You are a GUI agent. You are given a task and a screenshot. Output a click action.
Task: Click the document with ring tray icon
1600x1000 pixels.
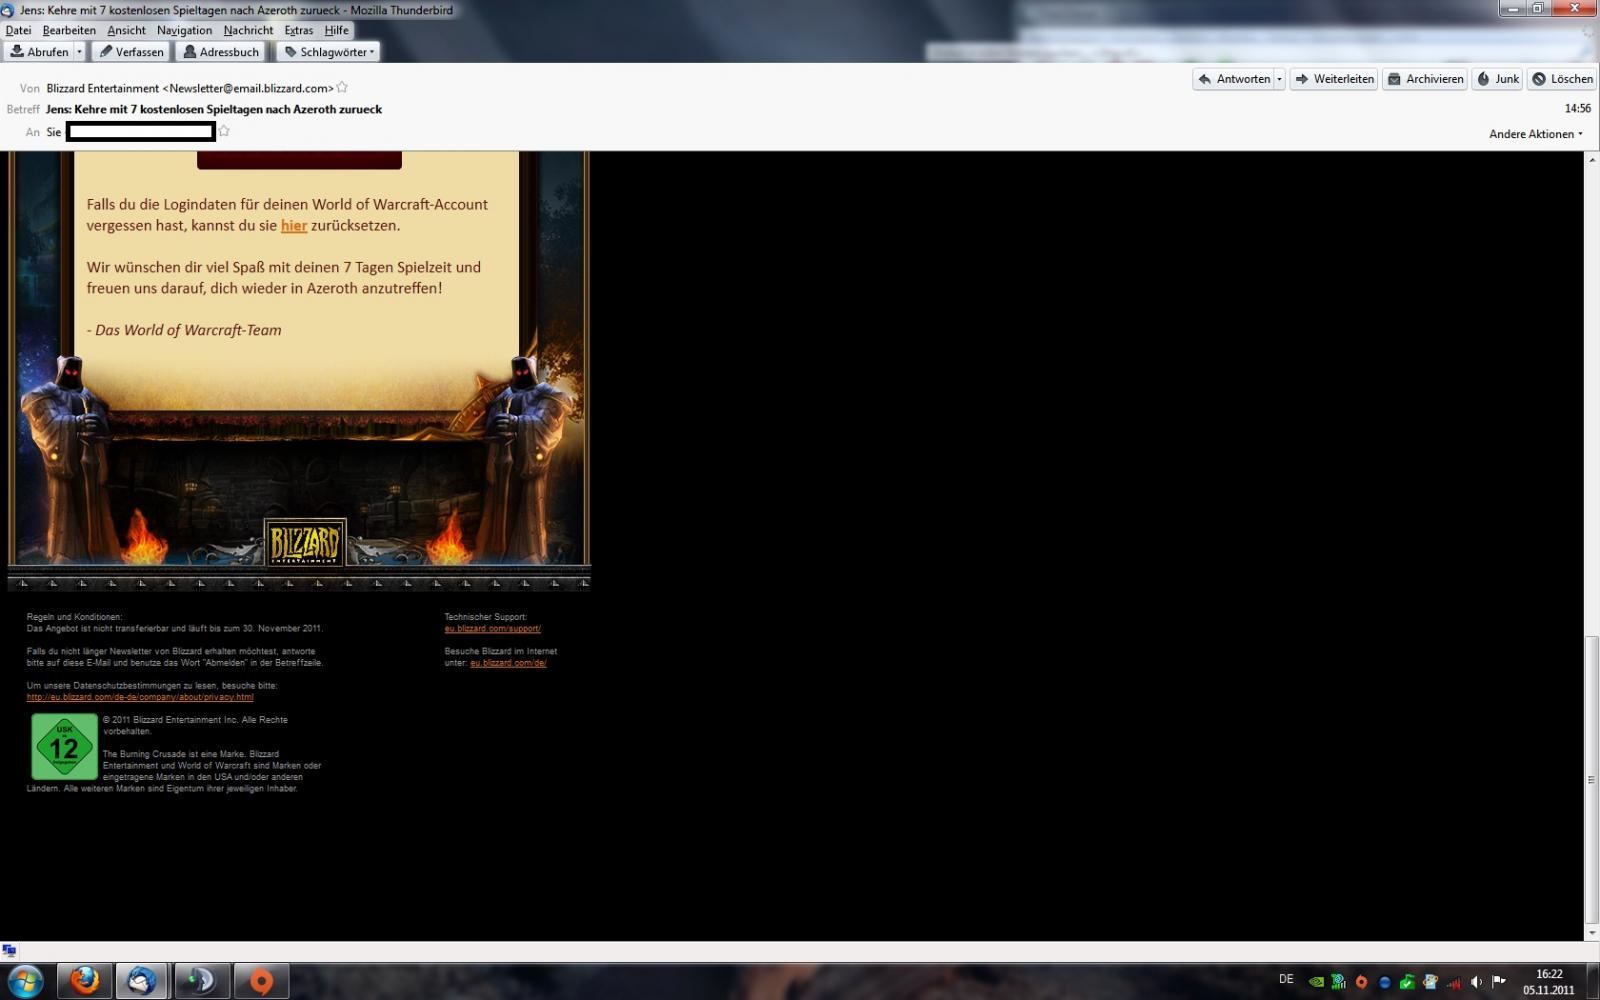pos(1430,982)
